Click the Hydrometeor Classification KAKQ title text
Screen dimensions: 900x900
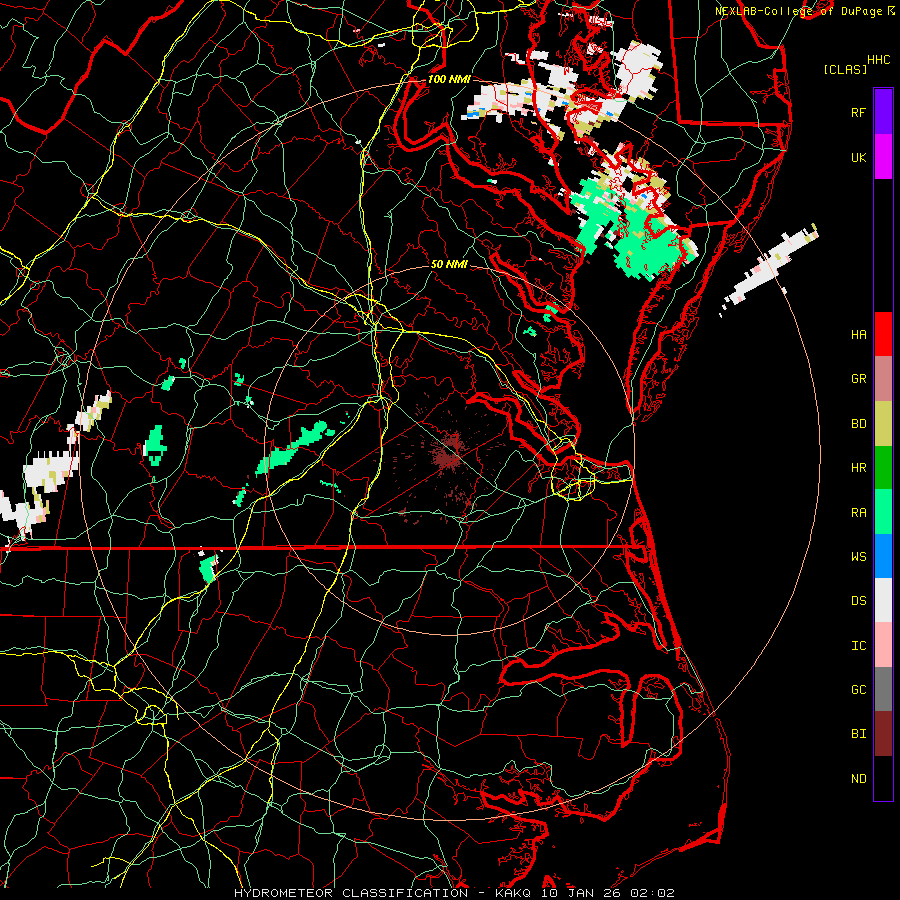pyautogui.click(x=453, y=893)
